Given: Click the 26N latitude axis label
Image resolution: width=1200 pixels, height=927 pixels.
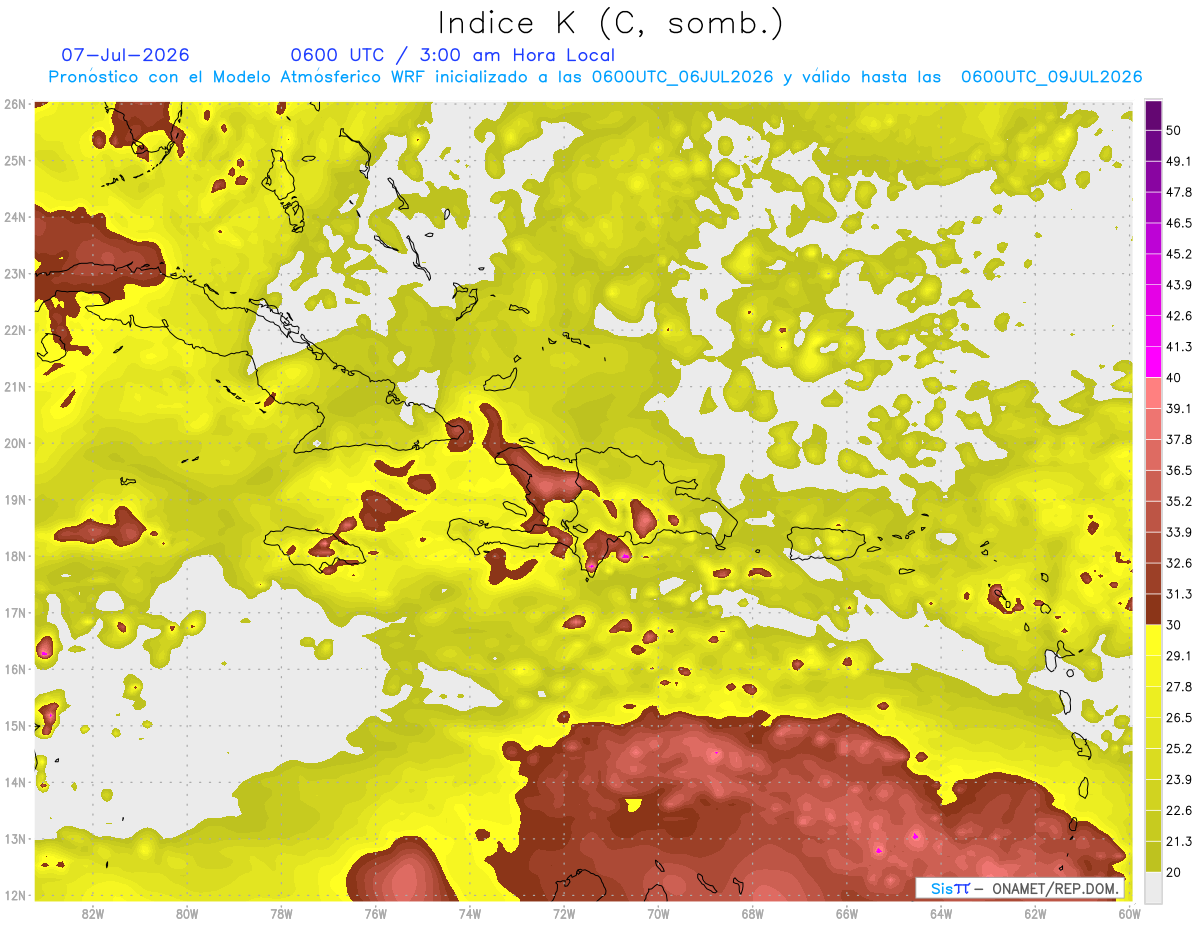Looking at the screenshot, I should pos(15,104).
